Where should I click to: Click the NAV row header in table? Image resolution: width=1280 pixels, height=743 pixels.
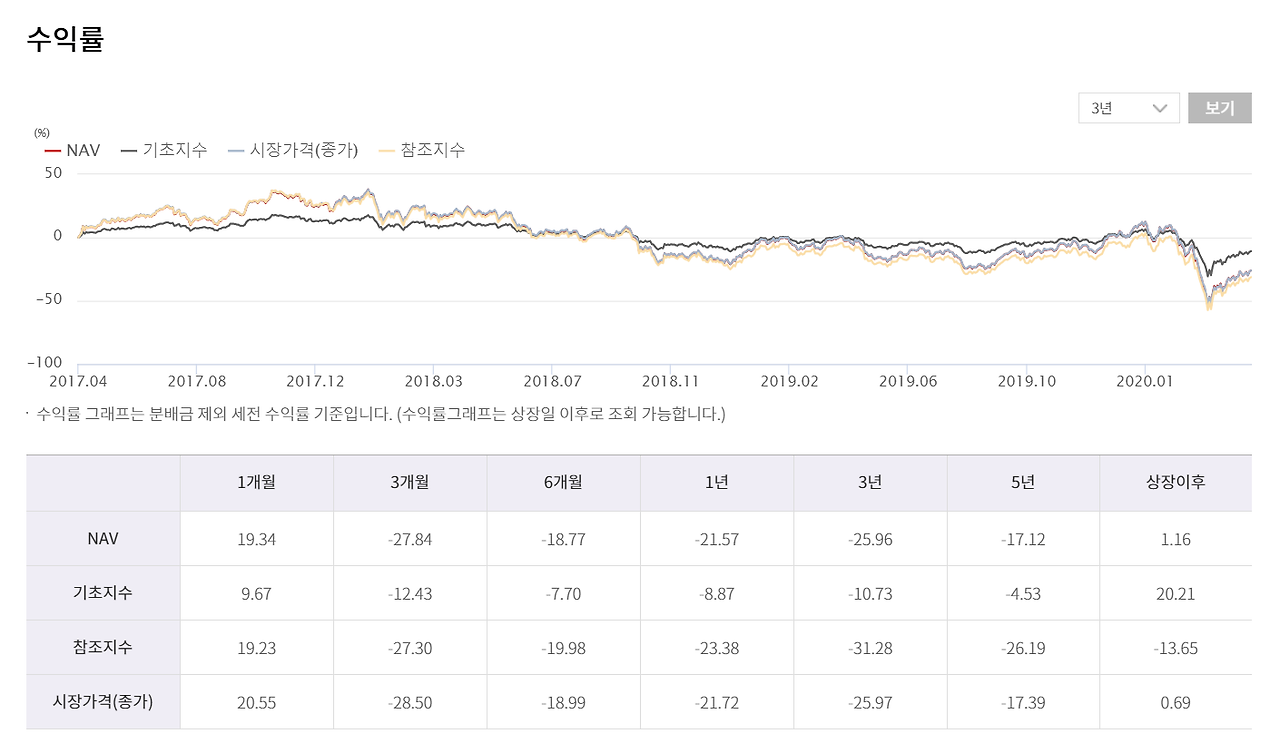(103, 539)
